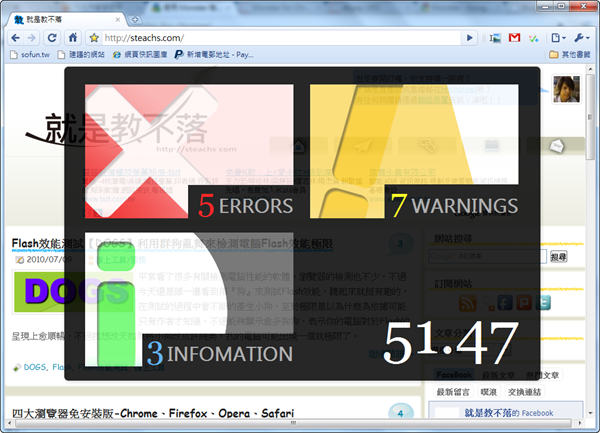Click the 3 INFOMATION panel
The width and height of the screenshot is (600, 433).
coord(189,300)
